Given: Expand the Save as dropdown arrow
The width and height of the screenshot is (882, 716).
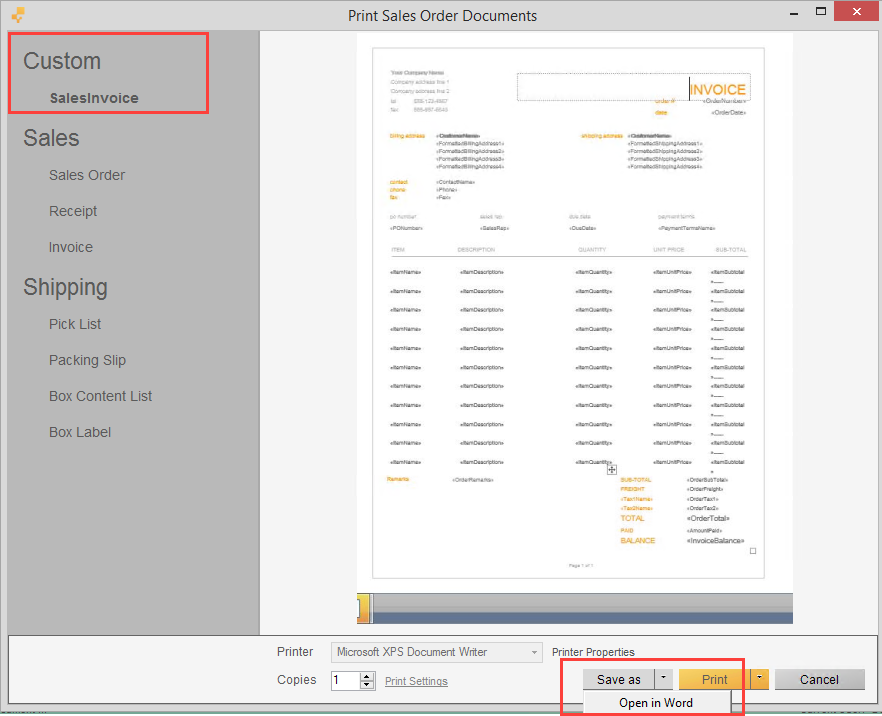Looking at the screenshot, I should click(664, 679).
